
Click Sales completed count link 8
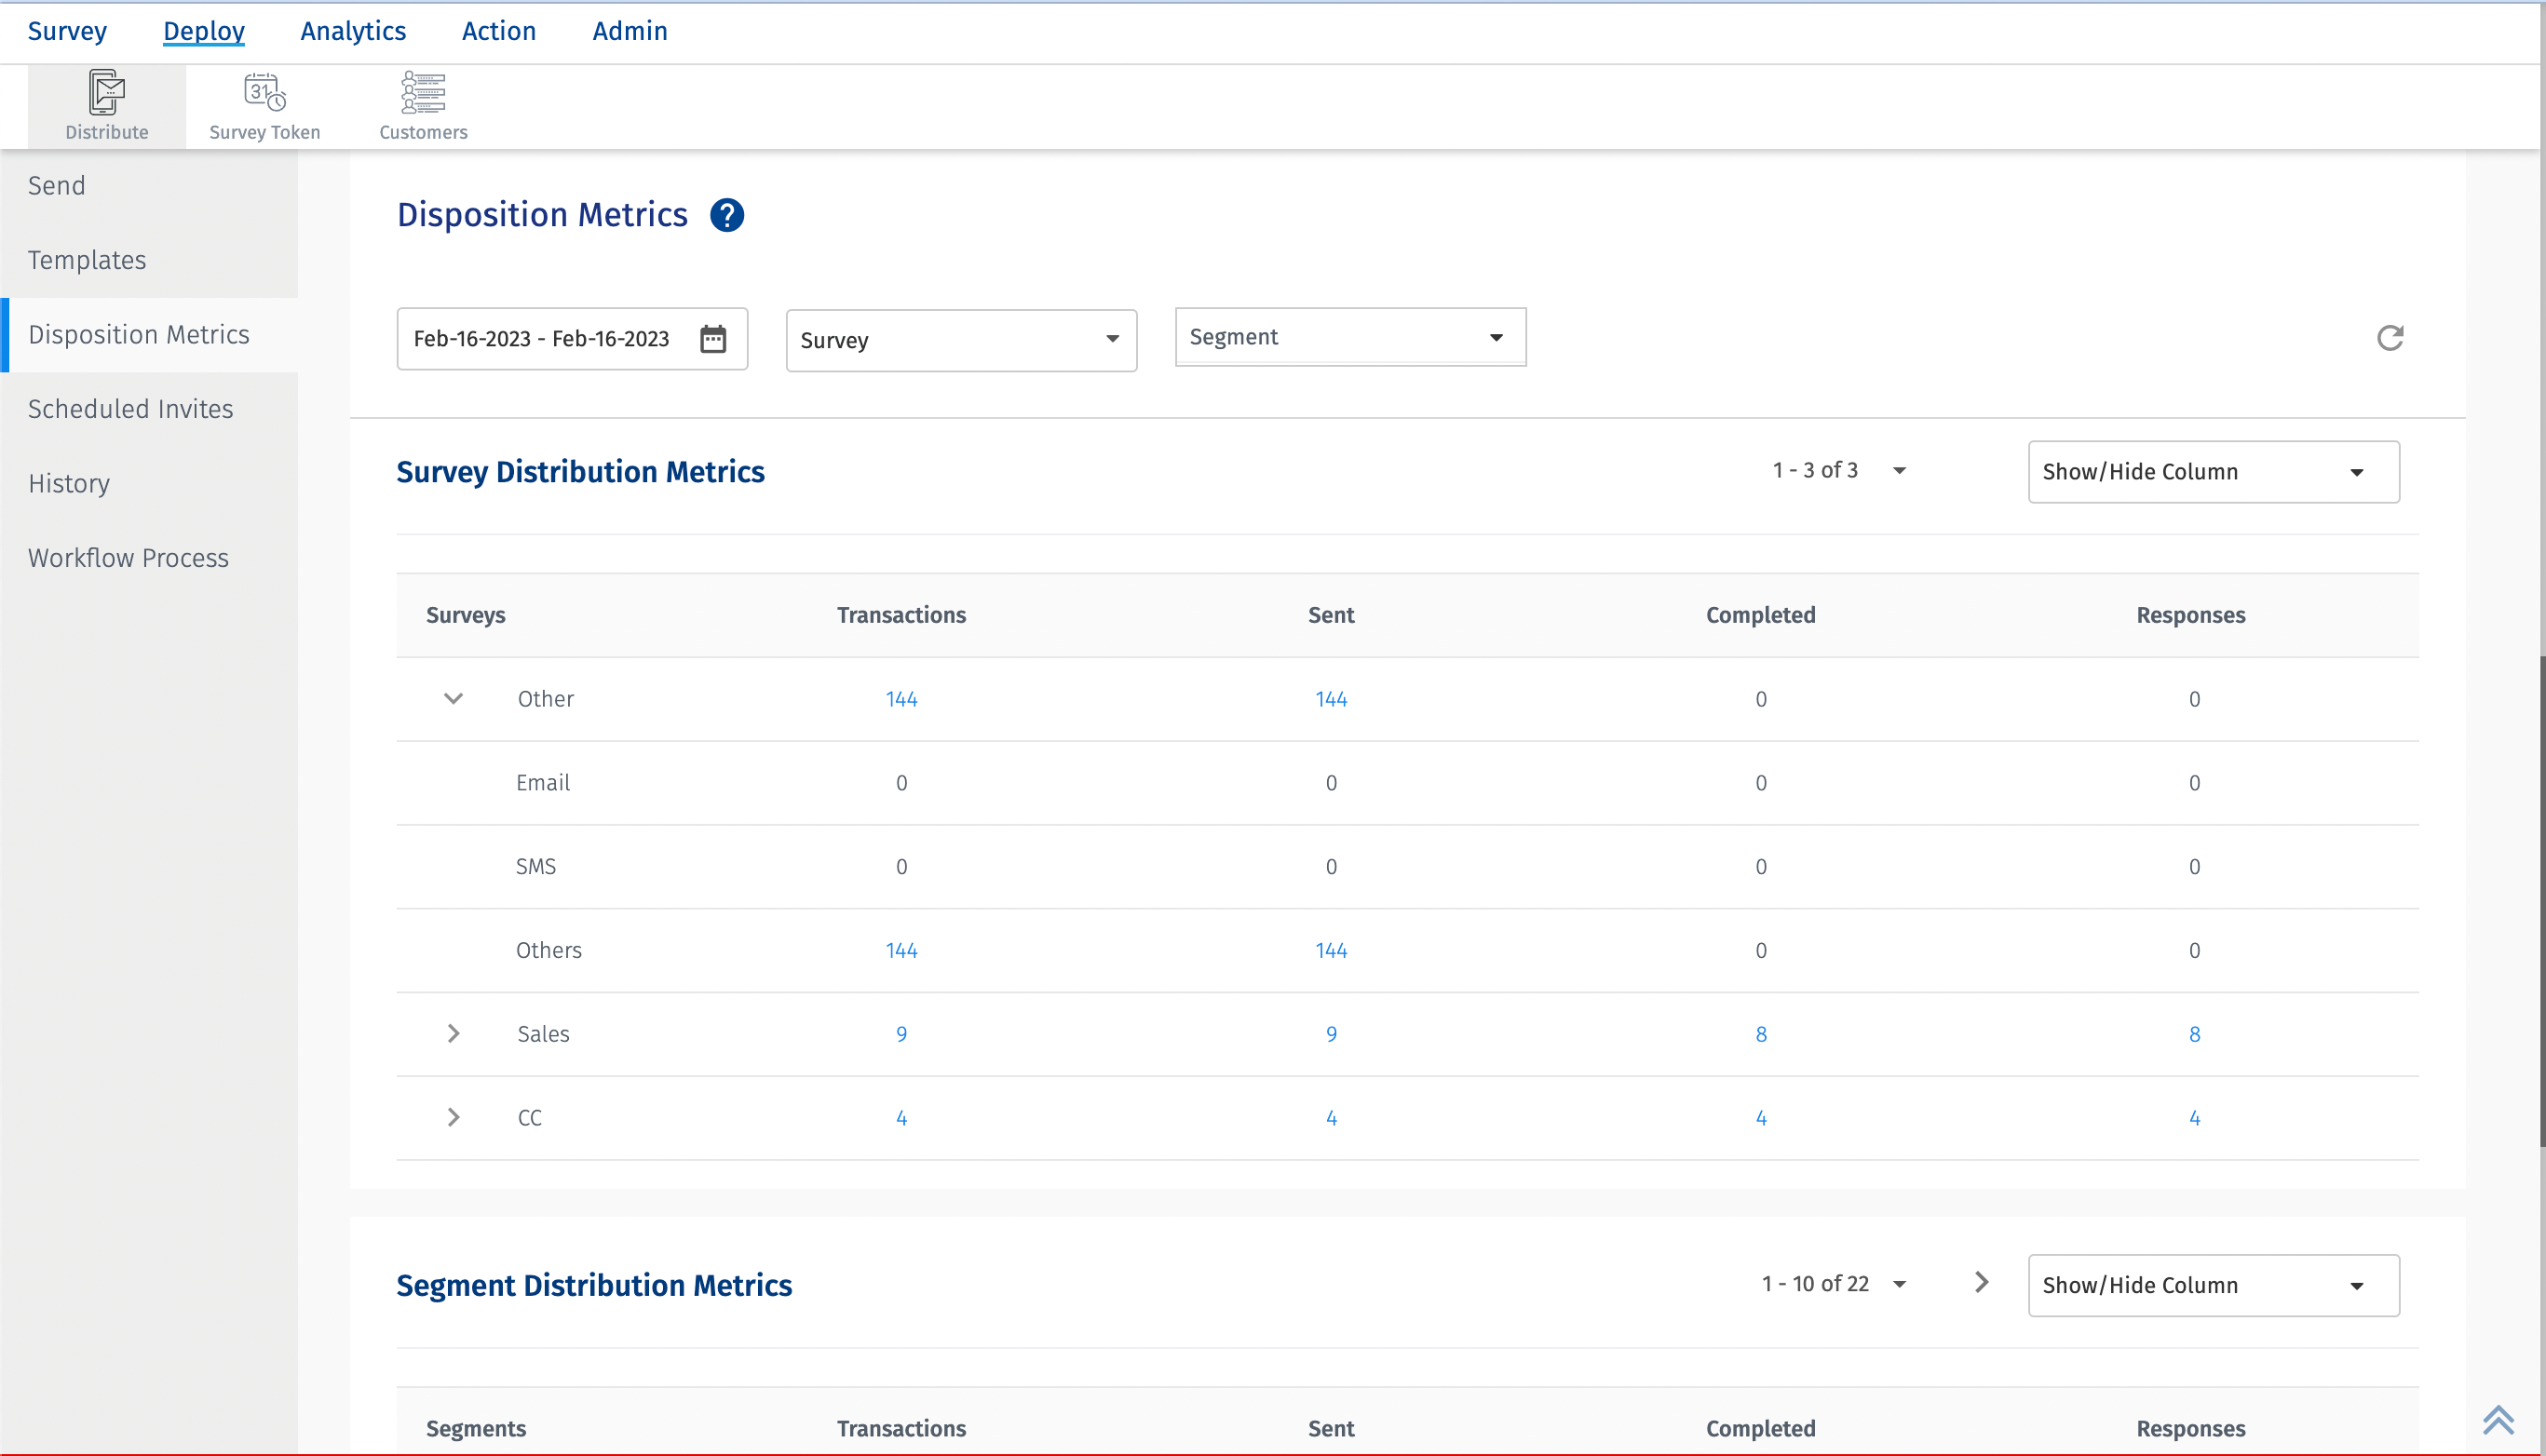point(1761,1034)
